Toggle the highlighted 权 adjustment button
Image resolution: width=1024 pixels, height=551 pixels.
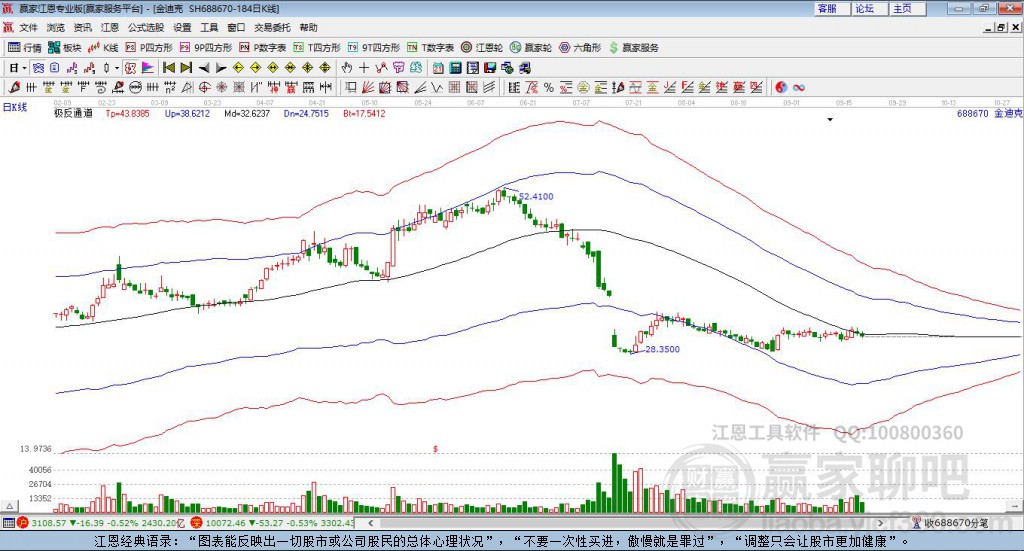coord(130,68)
